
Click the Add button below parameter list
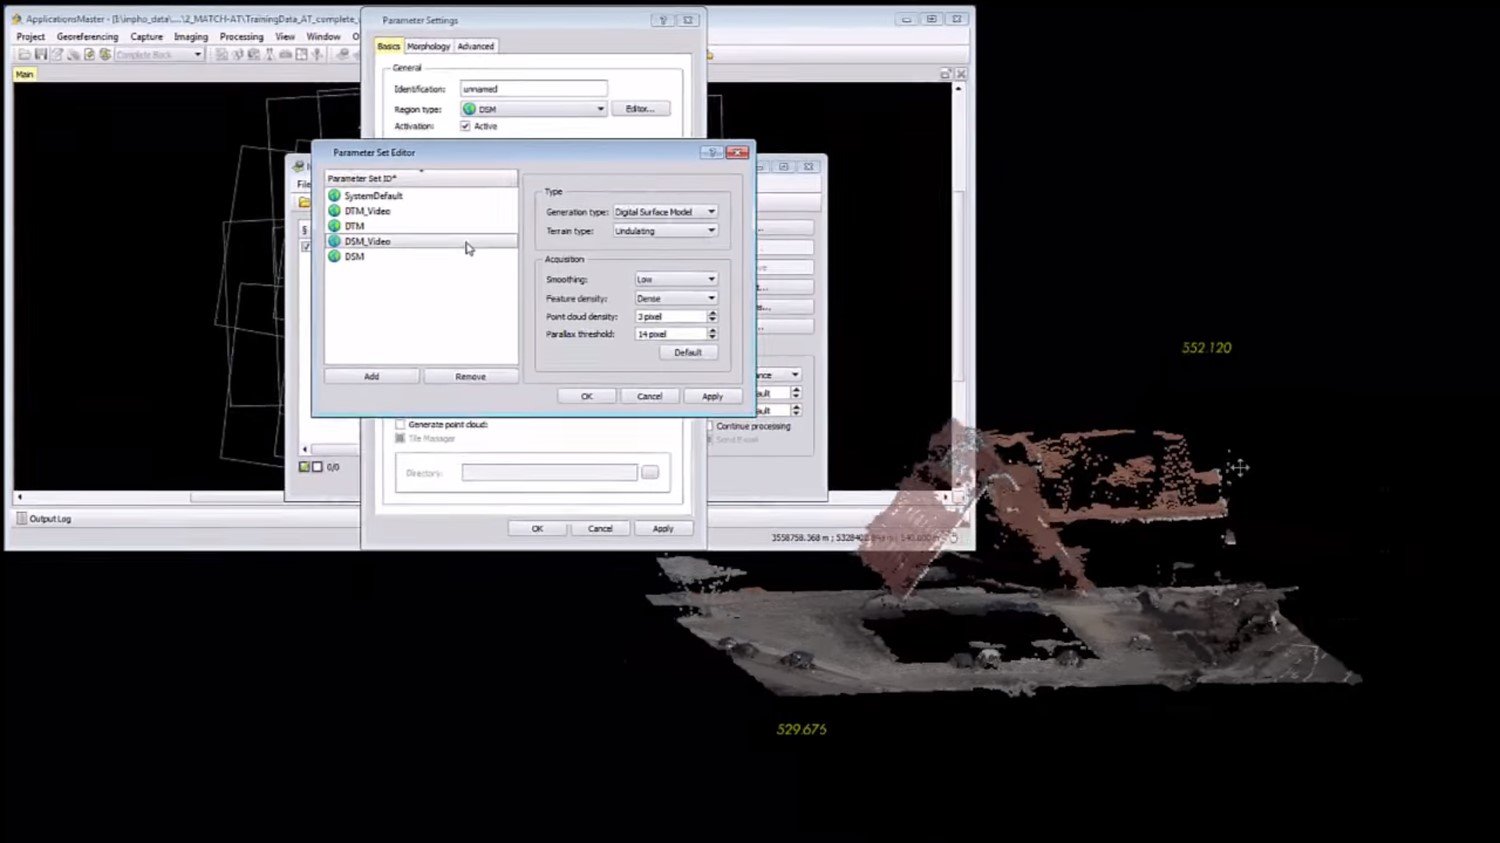click(371, 377)
